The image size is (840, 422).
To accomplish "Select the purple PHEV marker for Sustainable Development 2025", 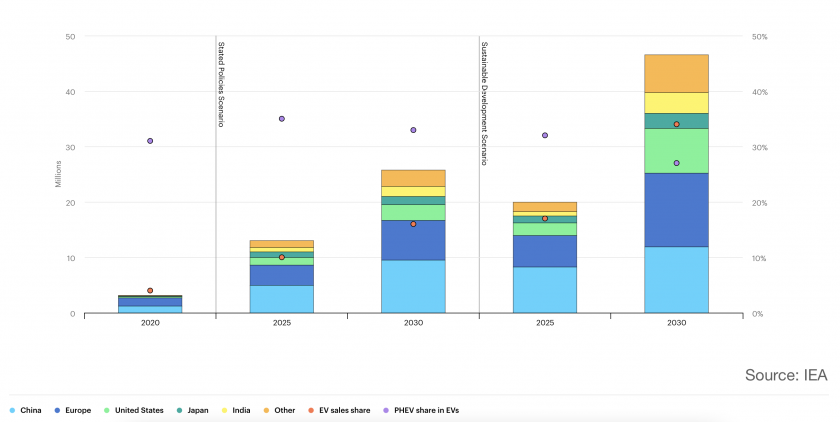I will pyautogui.click(x=545, y=135).
